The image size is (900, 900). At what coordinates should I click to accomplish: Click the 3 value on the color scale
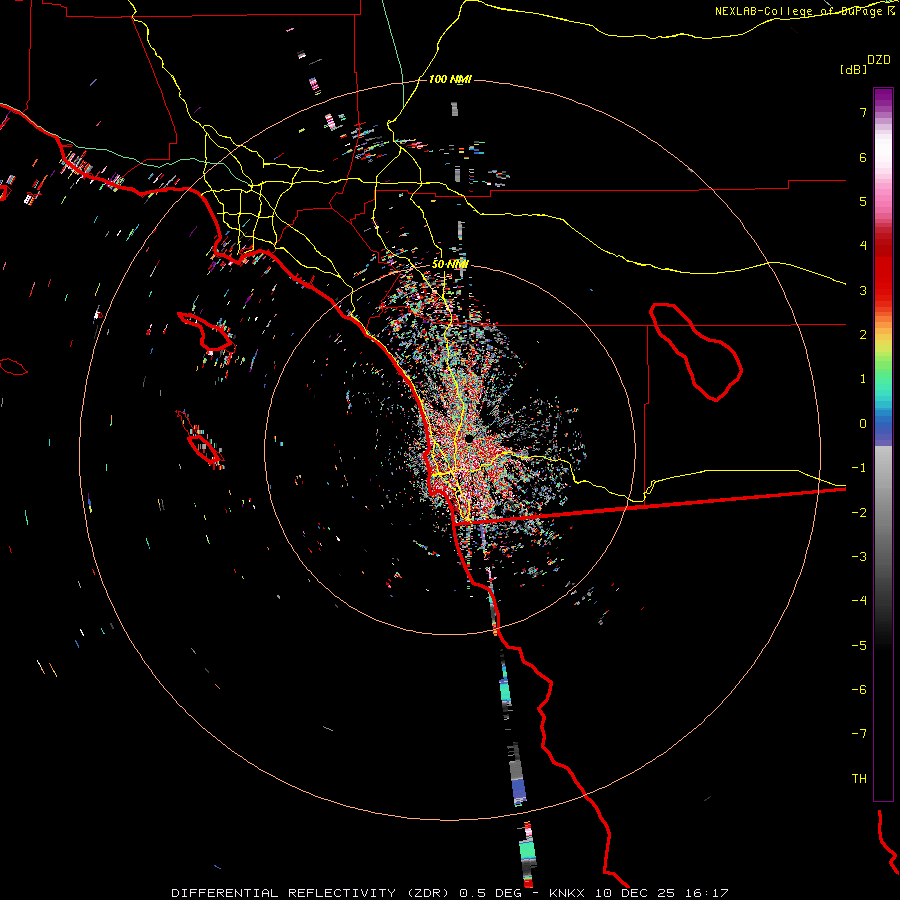(x=863, y=290)
